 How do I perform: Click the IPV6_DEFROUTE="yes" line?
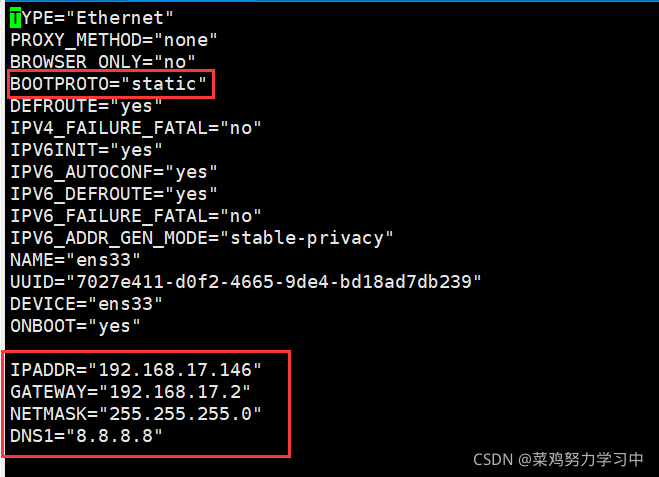[x=114, y=193]
